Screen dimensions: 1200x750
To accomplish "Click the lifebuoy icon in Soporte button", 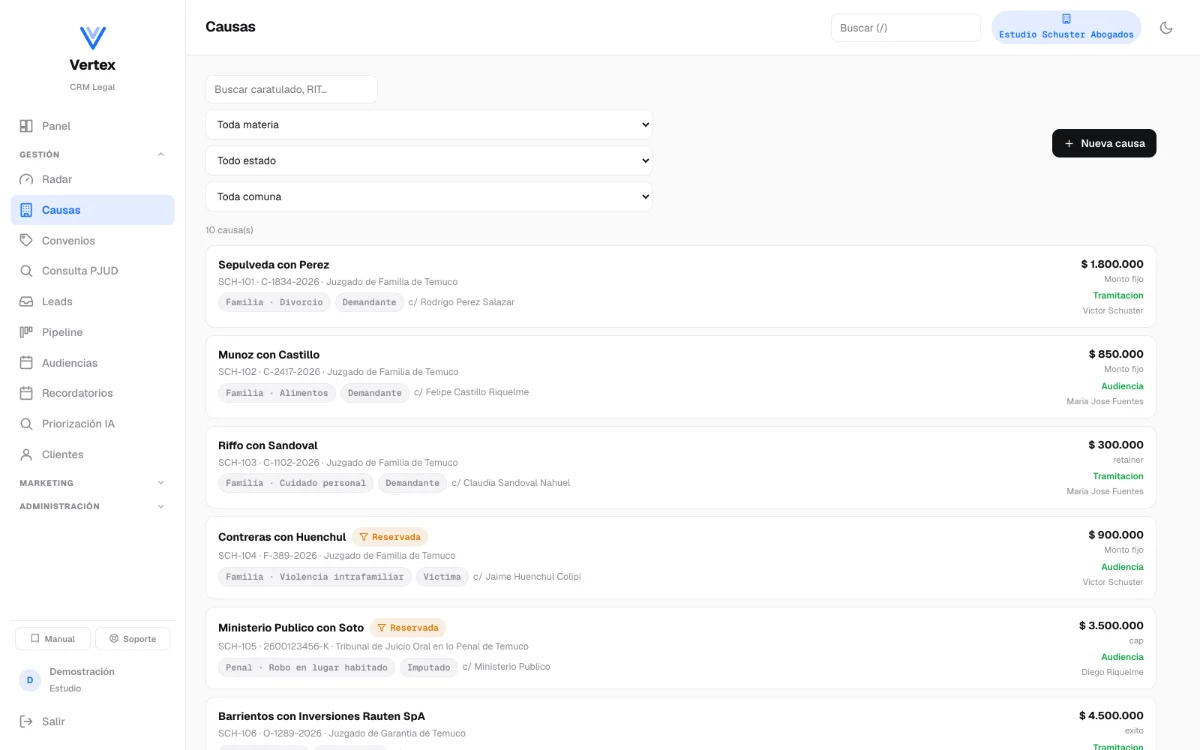I will coord(114,639).
